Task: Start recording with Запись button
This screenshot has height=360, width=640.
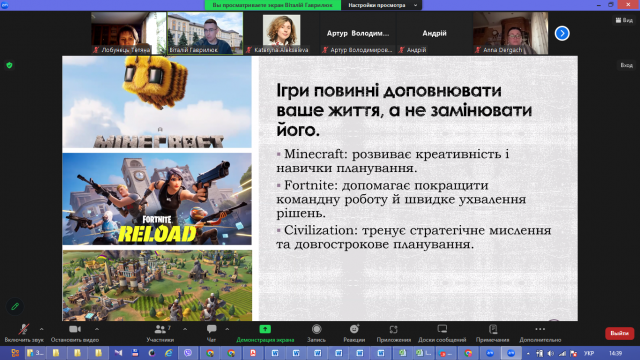Action: (316, 333)
